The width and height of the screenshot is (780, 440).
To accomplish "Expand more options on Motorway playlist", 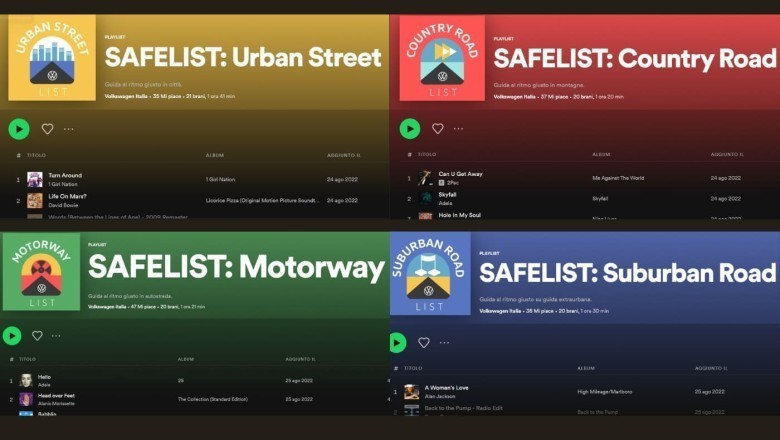I will tap(56, 336).
